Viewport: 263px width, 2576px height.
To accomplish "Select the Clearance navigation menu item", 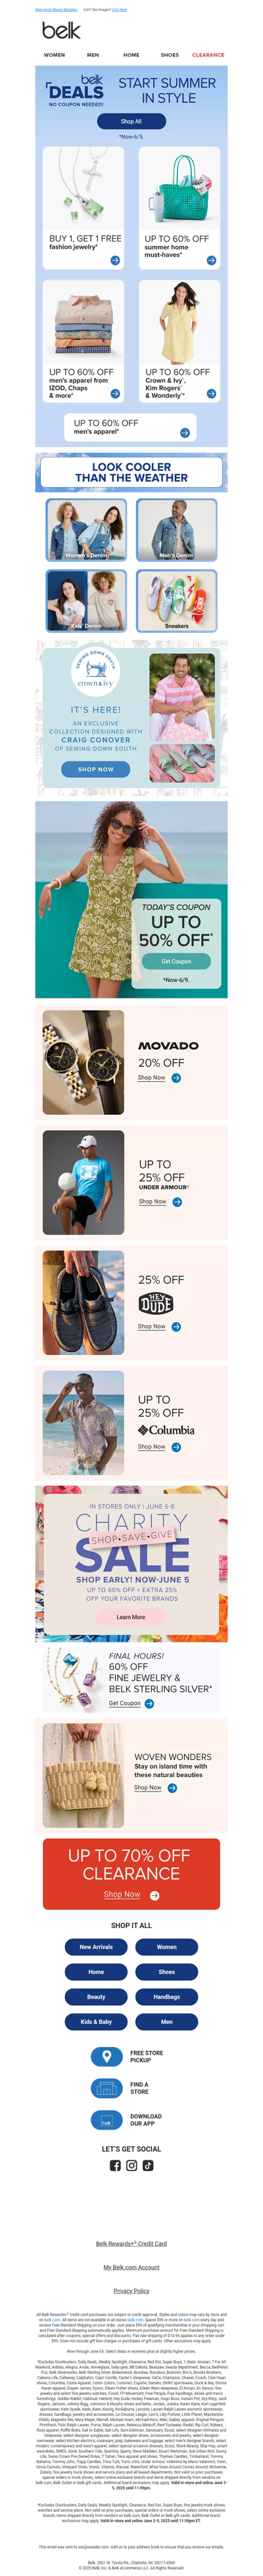I will 208,55.
